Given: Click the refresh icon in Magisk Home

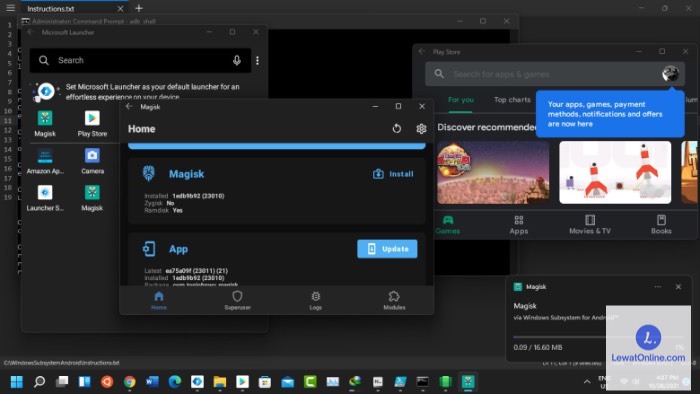Looking at the screenshot, I should tap(396, 129).
